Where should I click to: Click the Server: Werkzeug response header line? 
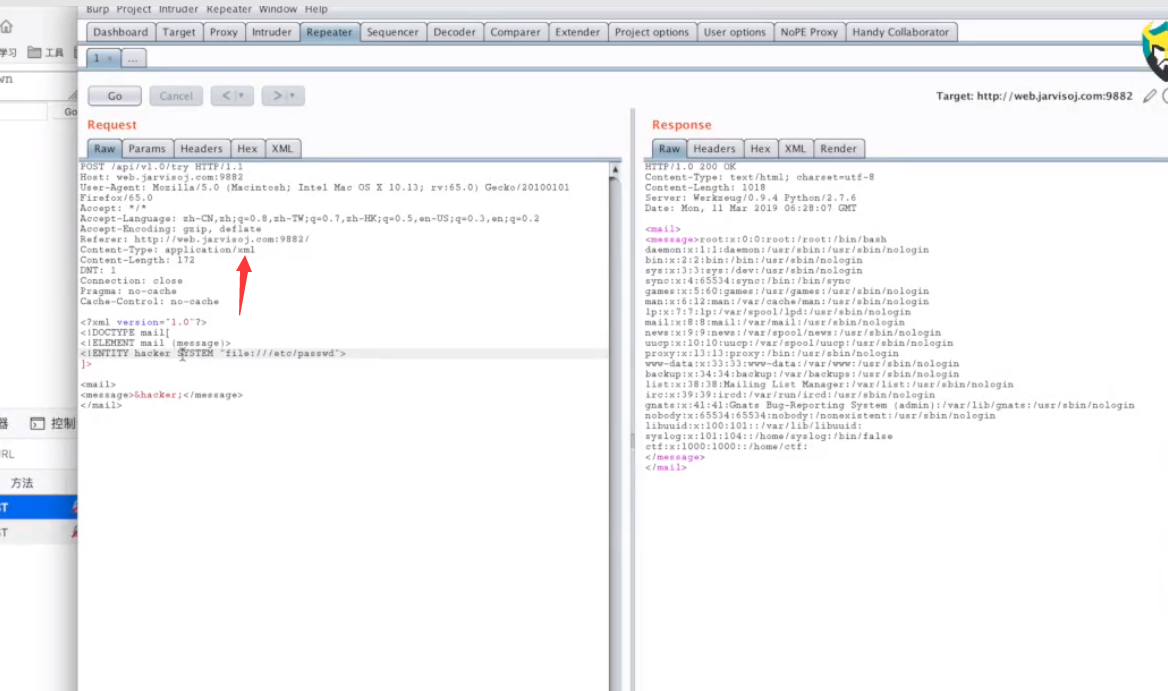pyautogui.click(x=750, y=198)
